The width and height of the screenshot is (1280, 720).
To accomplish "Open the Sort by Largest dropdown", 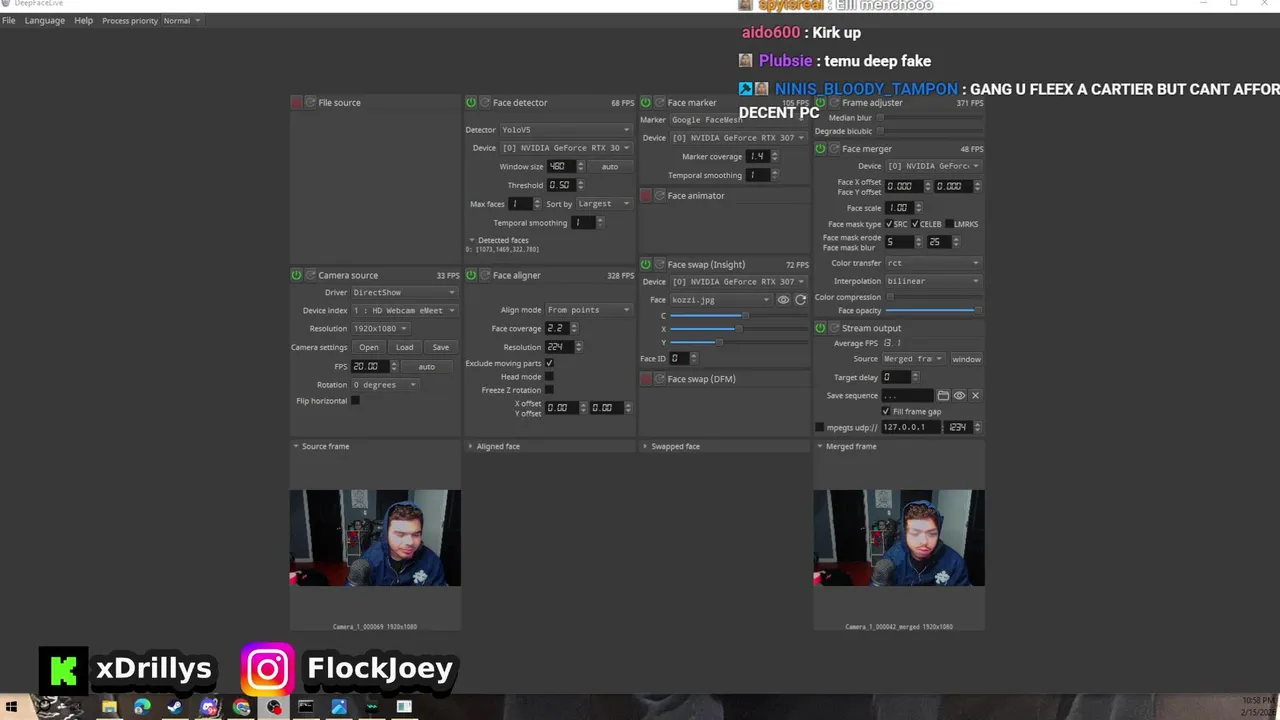I will [x=604, y=204].
